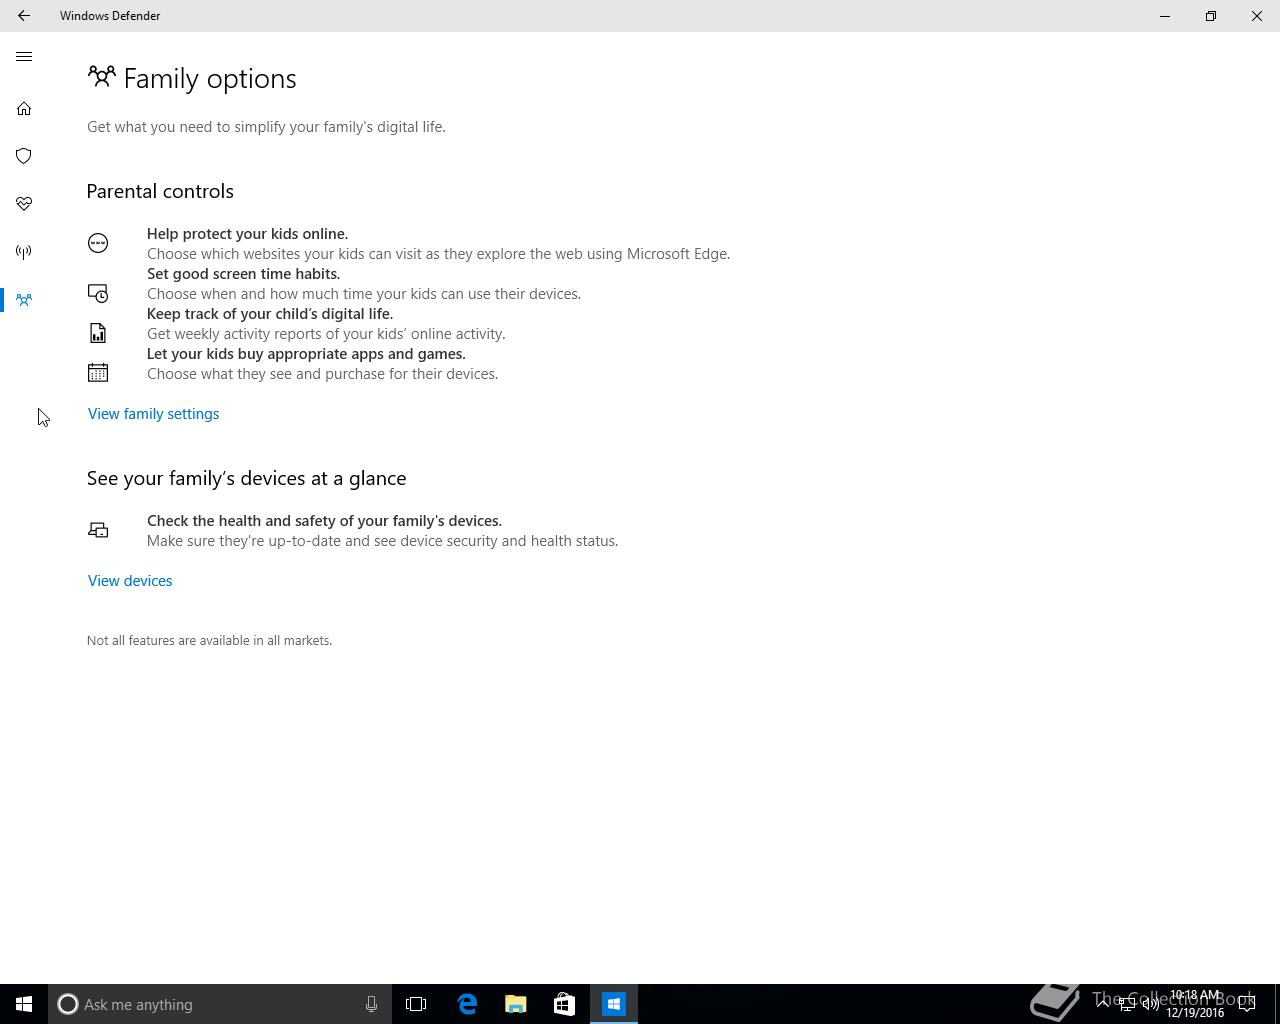Click the Family options people icon by heading

tap(102, 77)
